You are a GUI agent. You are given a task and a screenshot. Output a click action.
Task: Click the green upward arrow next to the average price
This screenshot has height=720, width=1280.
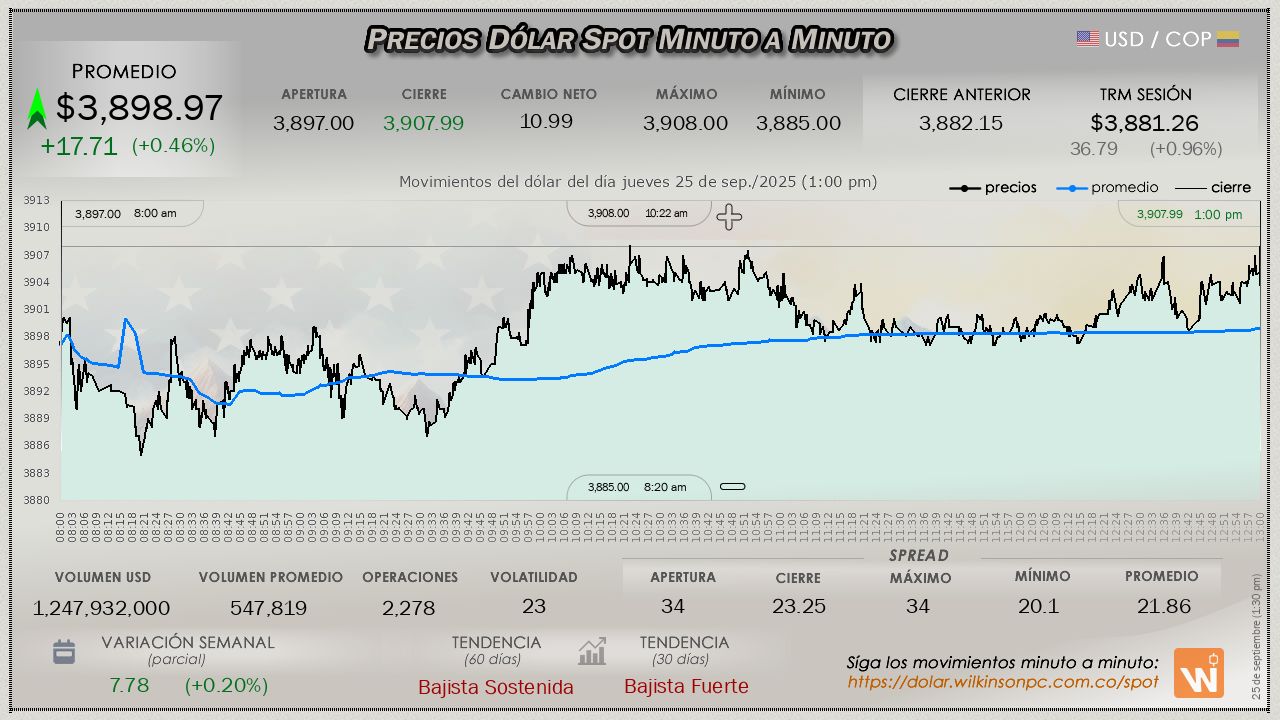37,109
